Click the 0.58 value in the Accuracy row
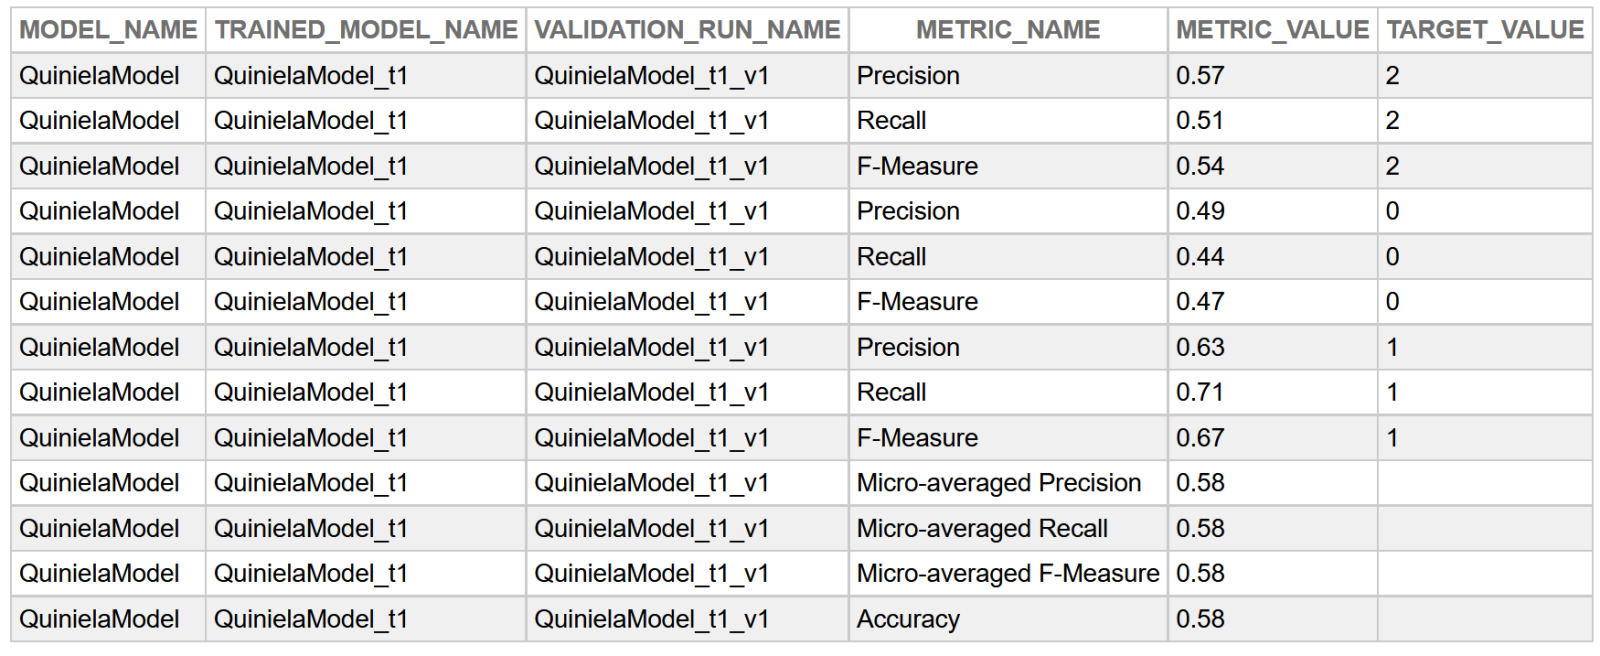1600x656 pixels. coord(1200,619)
